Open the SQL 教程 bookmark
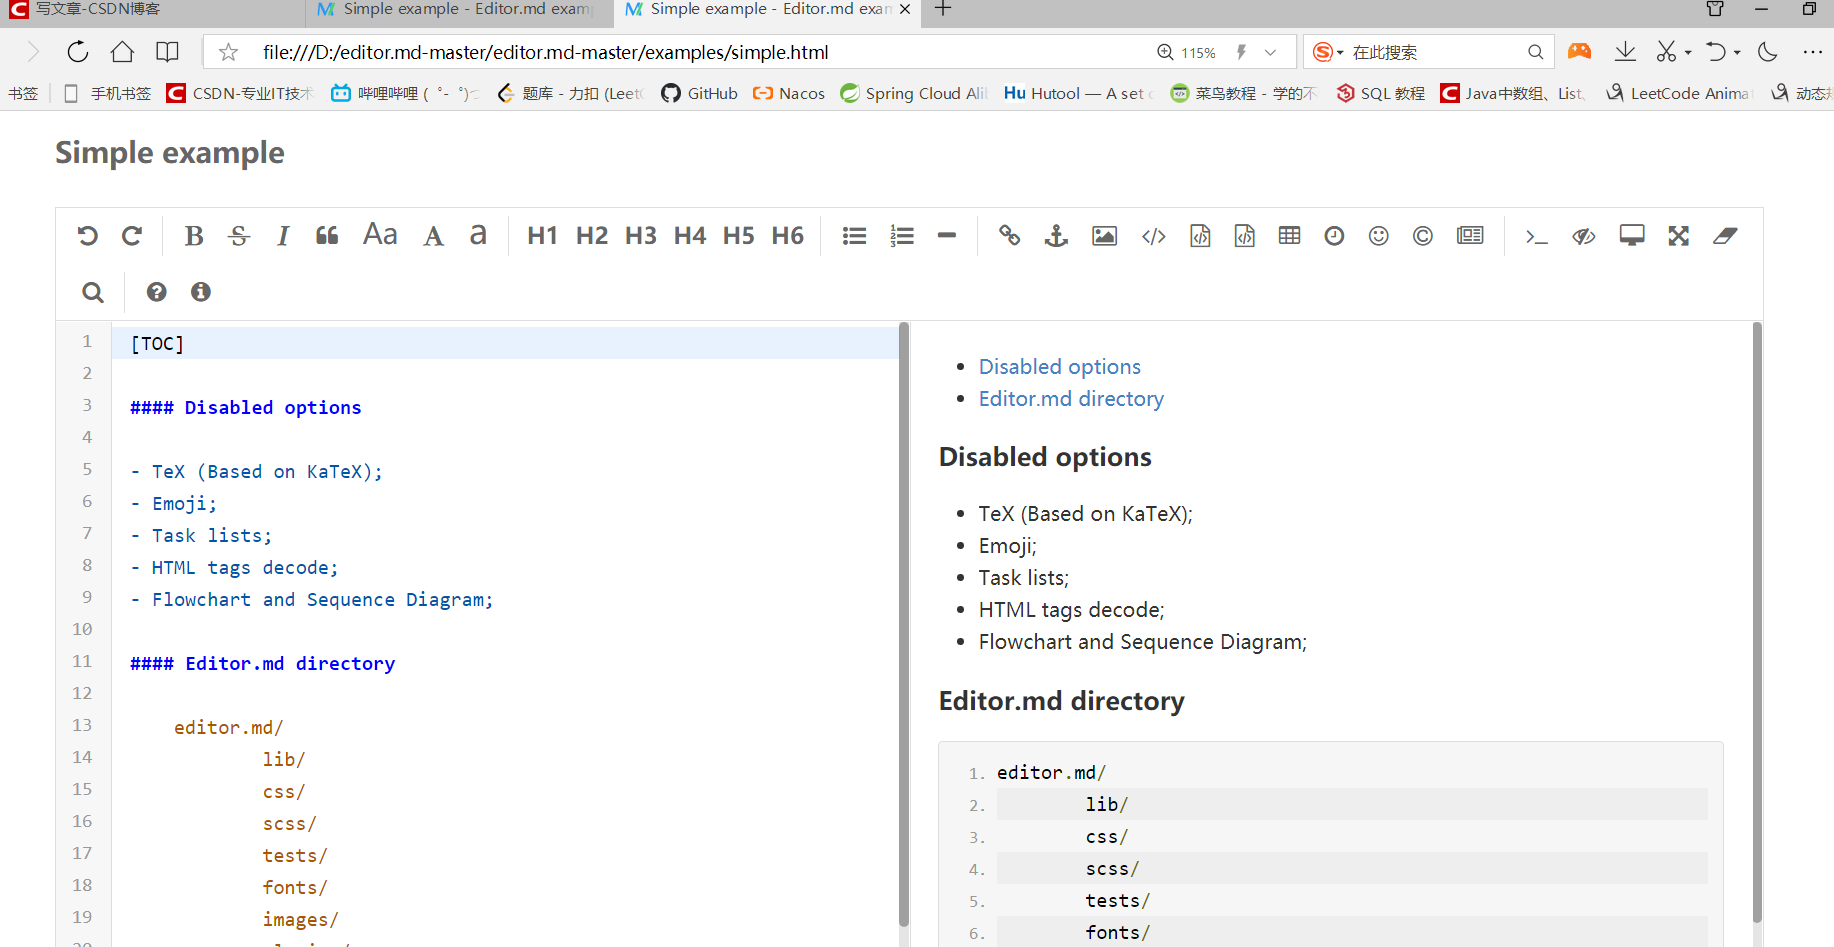Screen dimensions: 1834x947 1380,93
